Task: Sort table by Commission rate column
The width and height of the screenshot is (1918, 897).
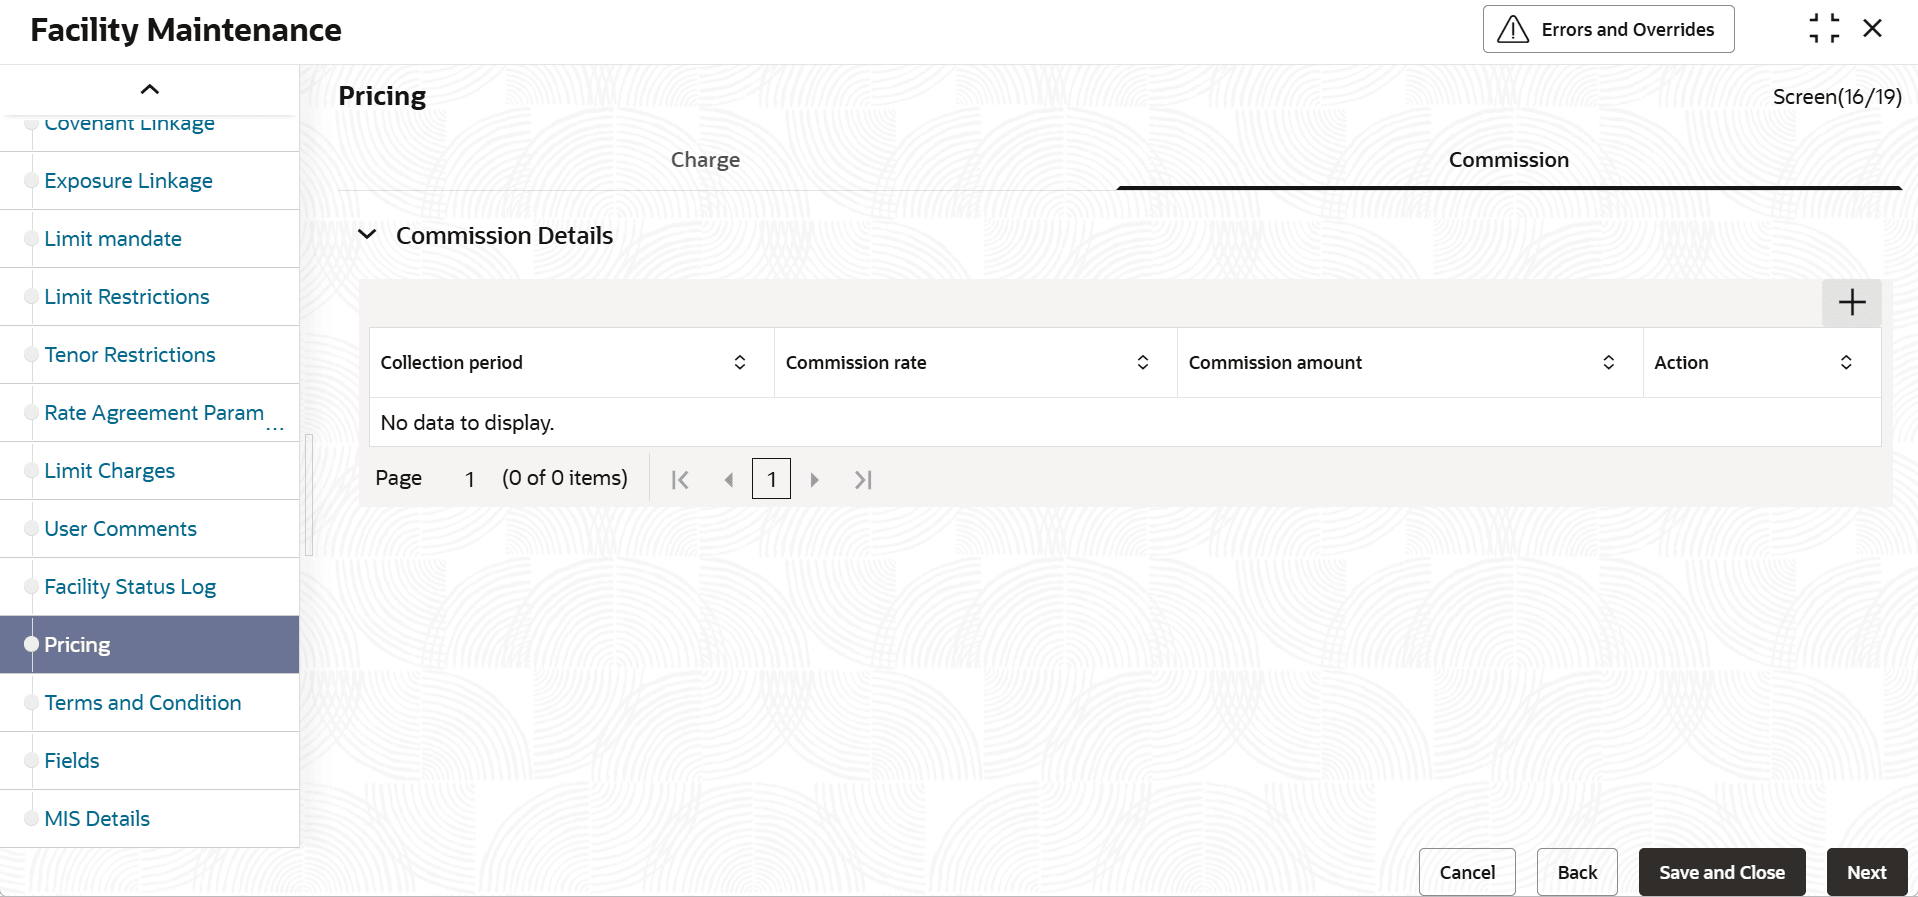Action: 1142,362
